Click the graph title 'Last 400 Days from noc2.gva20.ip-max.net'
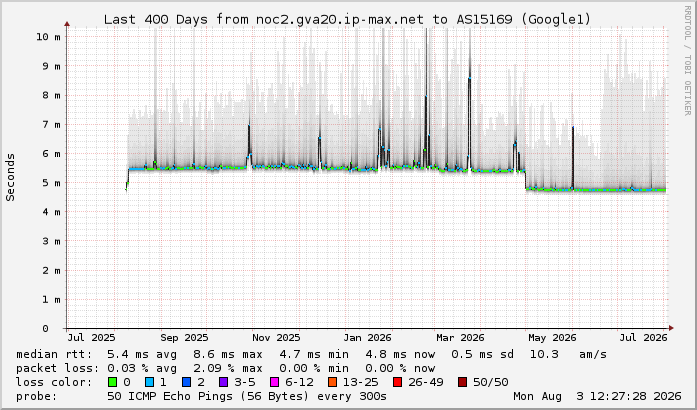 click(x=265, y=20)
